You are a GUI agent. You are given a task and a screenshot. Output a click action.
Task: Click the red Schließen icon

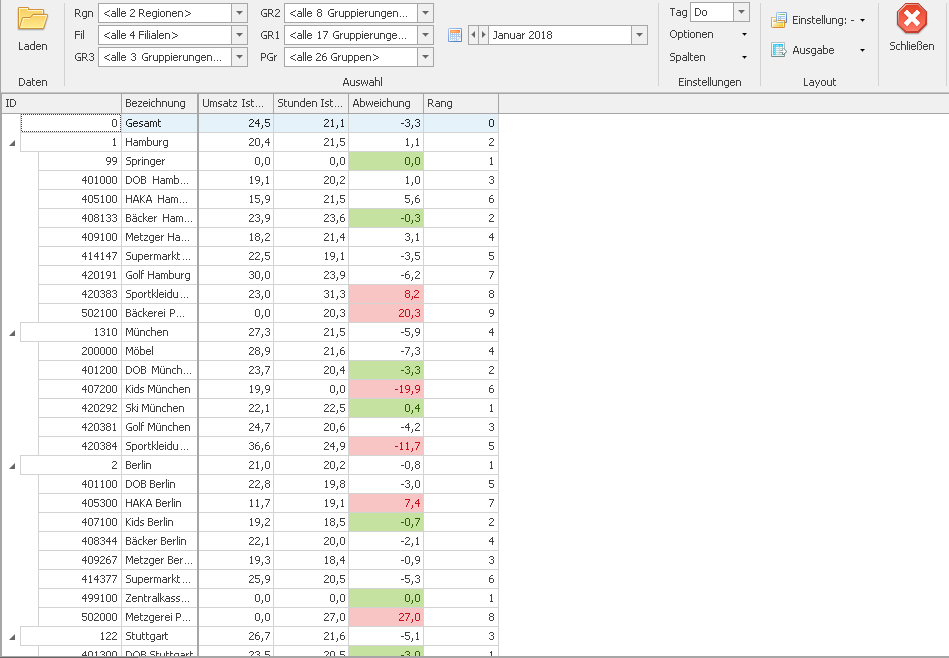(x=911, y=20)
